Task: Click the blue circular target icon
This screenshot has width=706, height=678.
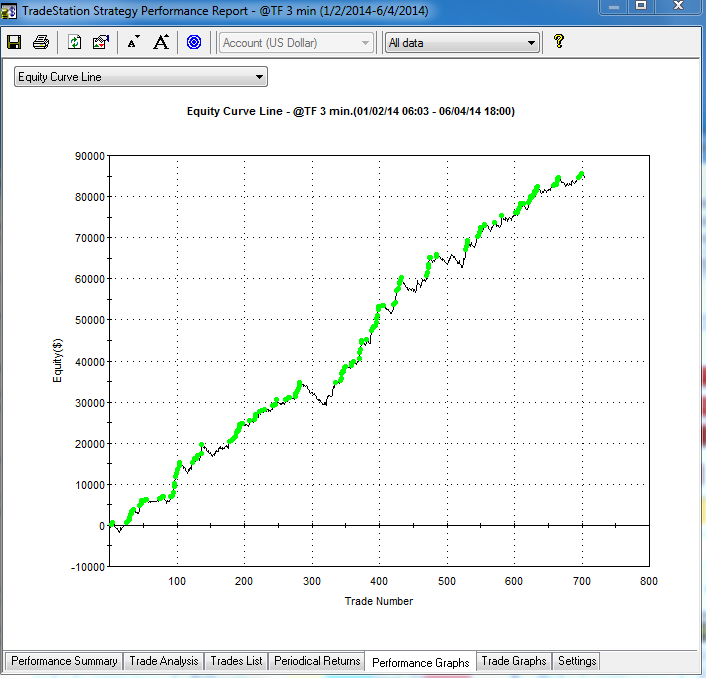Action: pos(194,42)
